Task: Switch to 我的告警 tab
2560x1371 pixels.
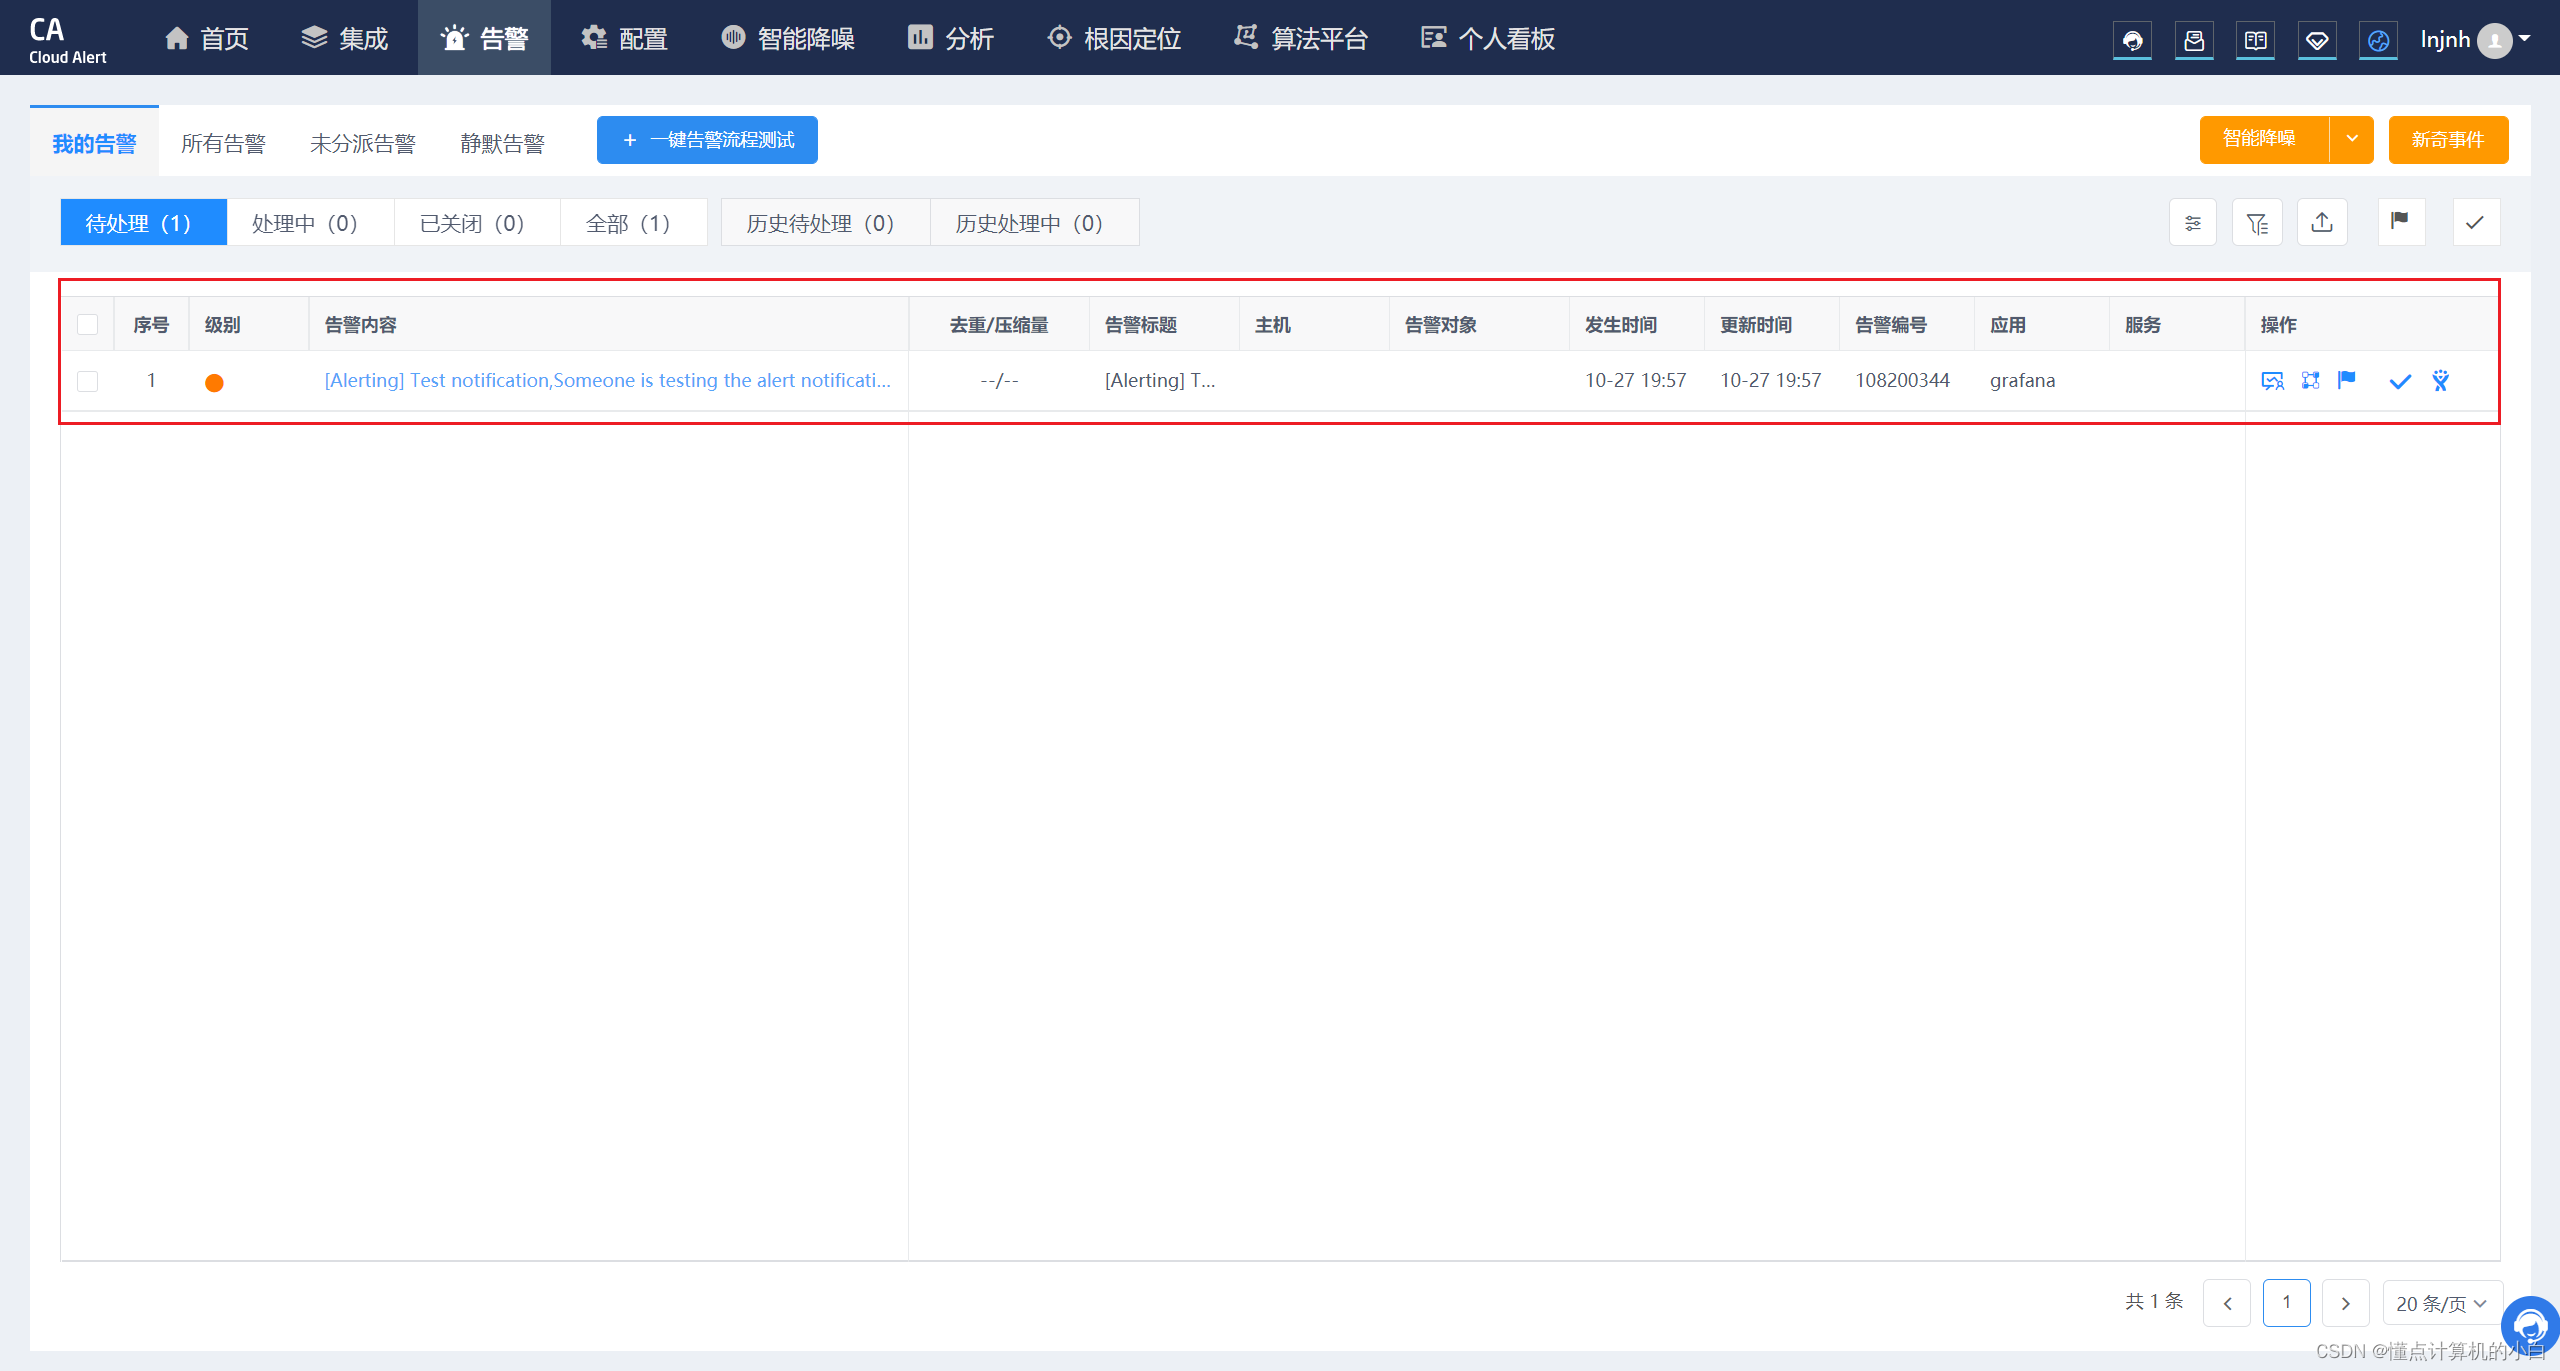Action: pos(94,143)
